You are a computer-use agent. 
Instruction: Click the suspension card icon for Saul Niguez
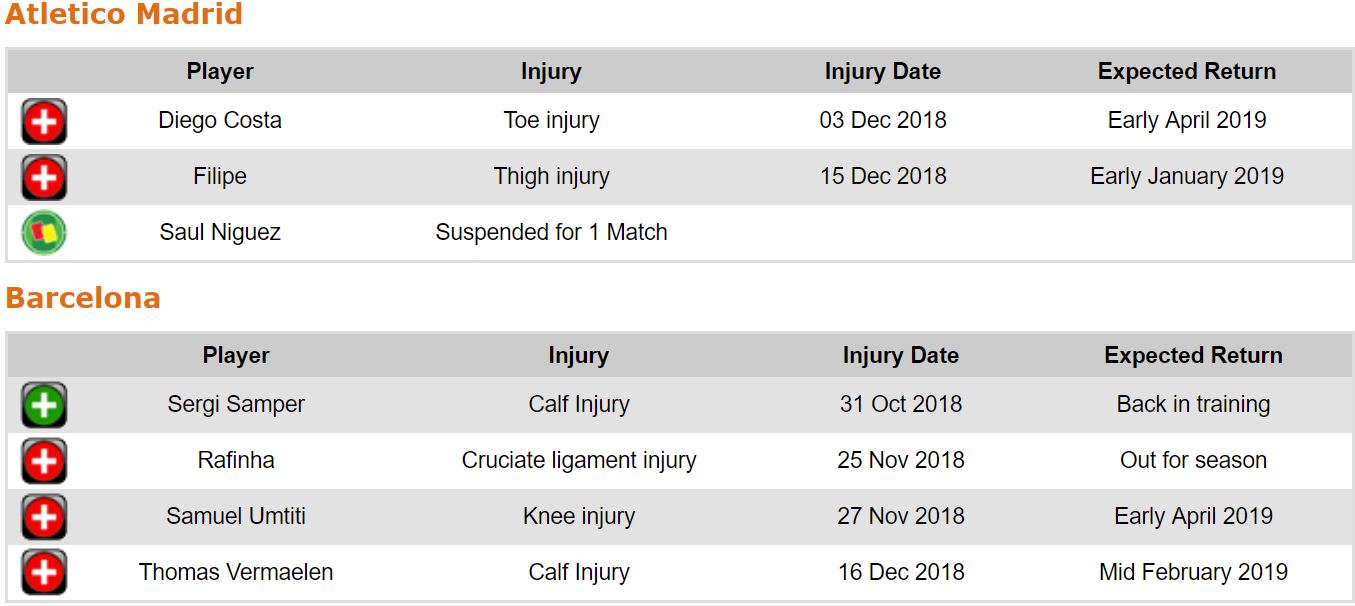(44, 233)
